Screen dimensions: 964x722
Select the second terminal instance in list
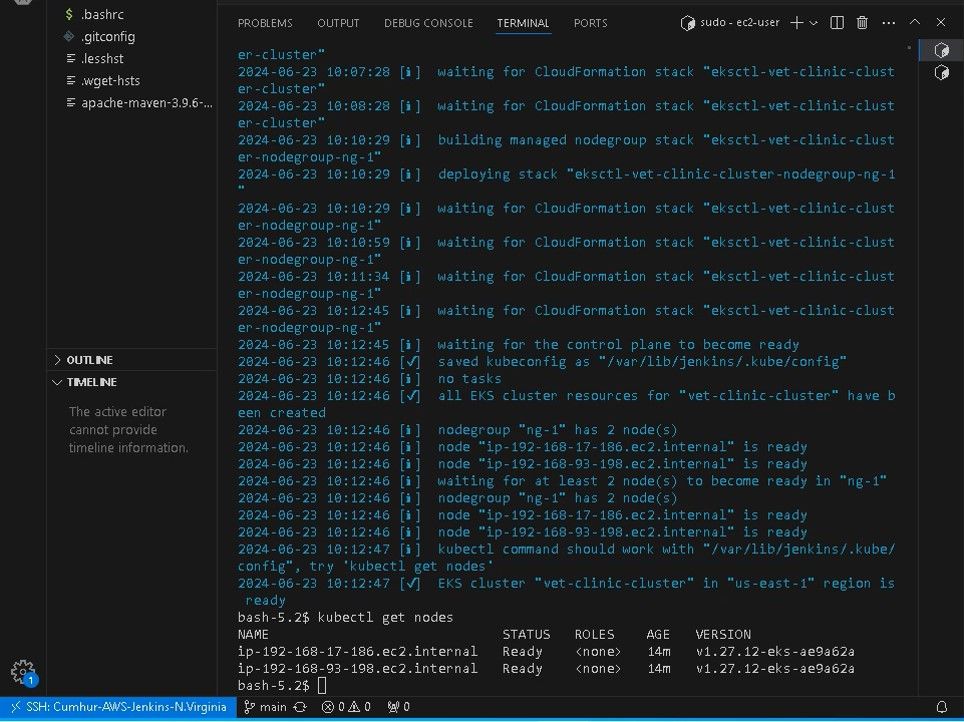coord(941,72)
